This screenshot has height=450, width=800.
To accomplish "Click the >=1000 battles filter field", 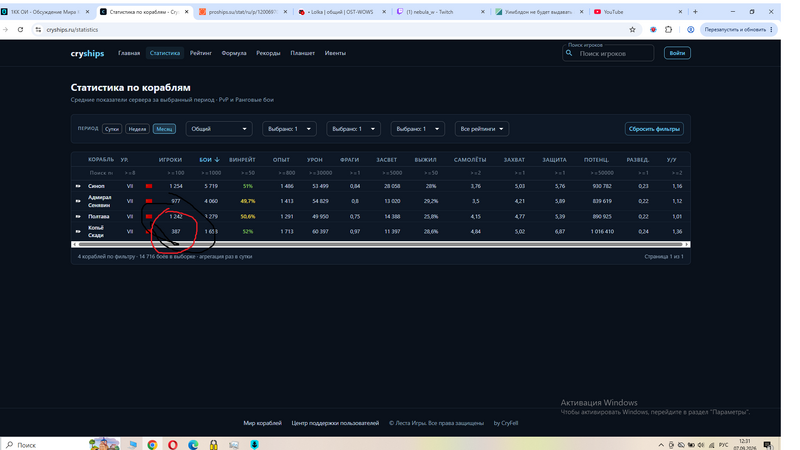I will (x=211, y=173).
